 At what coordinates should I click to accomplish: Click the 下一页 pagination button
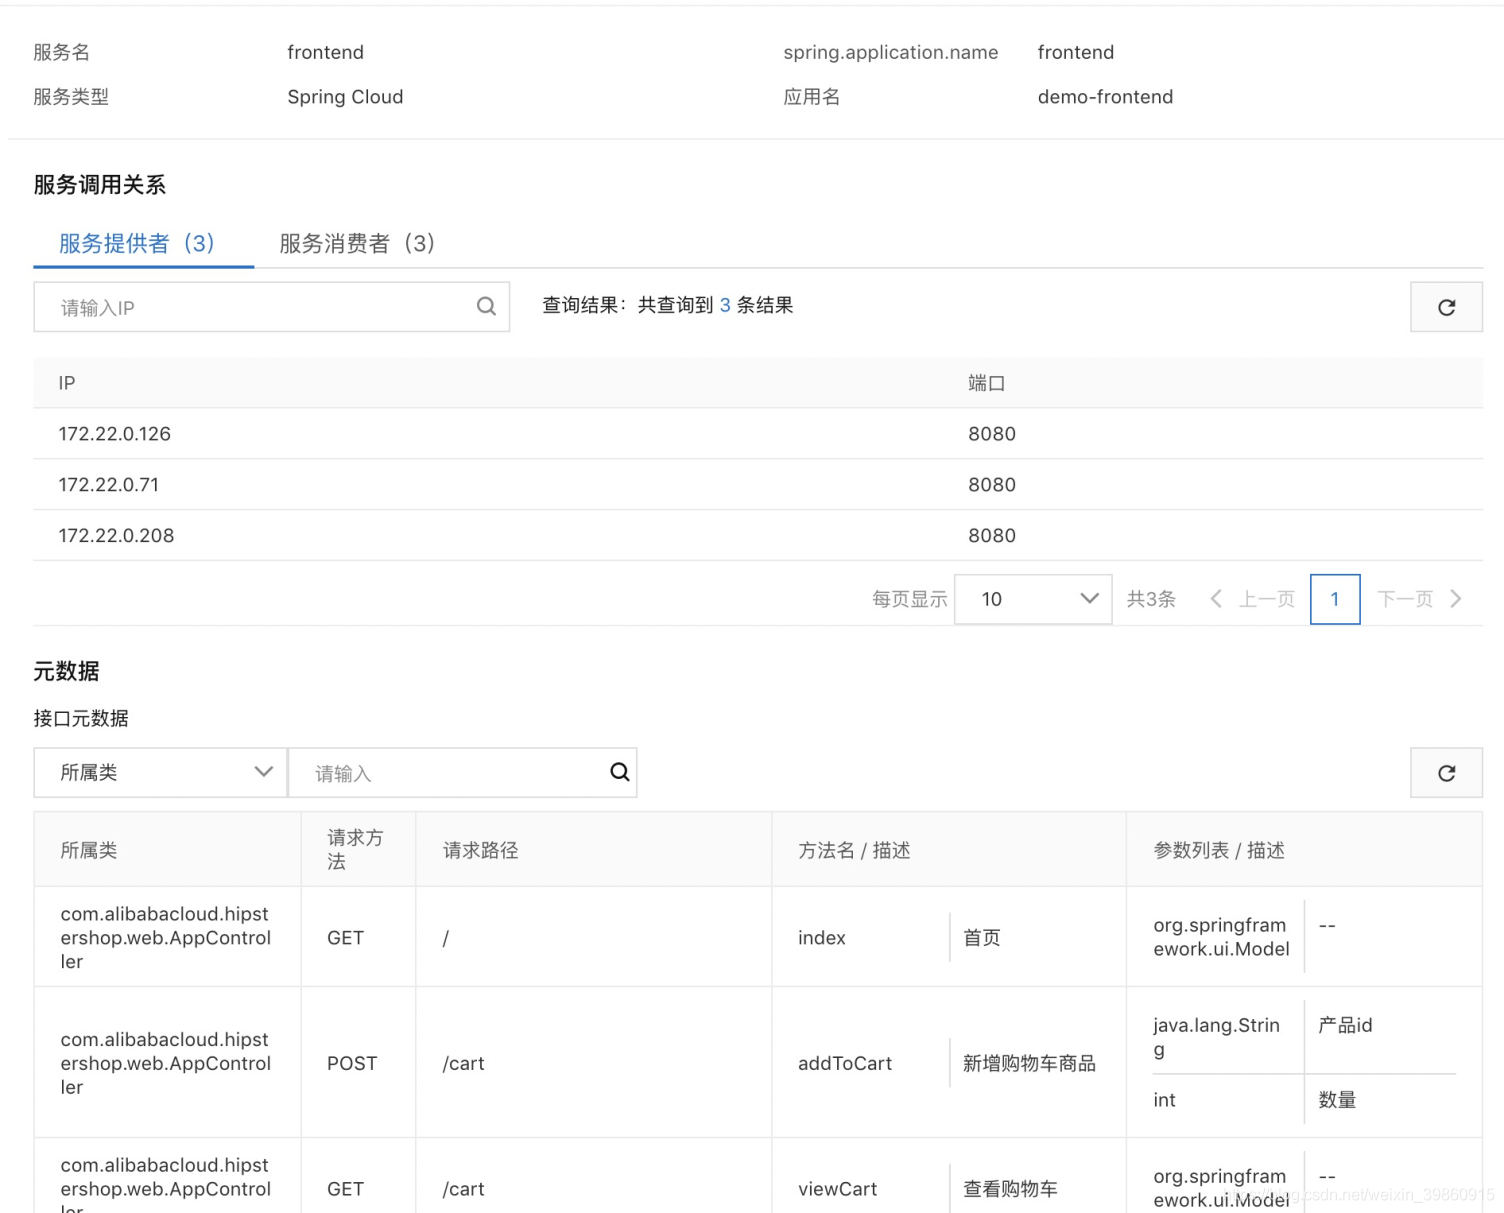coord(1405,599)
